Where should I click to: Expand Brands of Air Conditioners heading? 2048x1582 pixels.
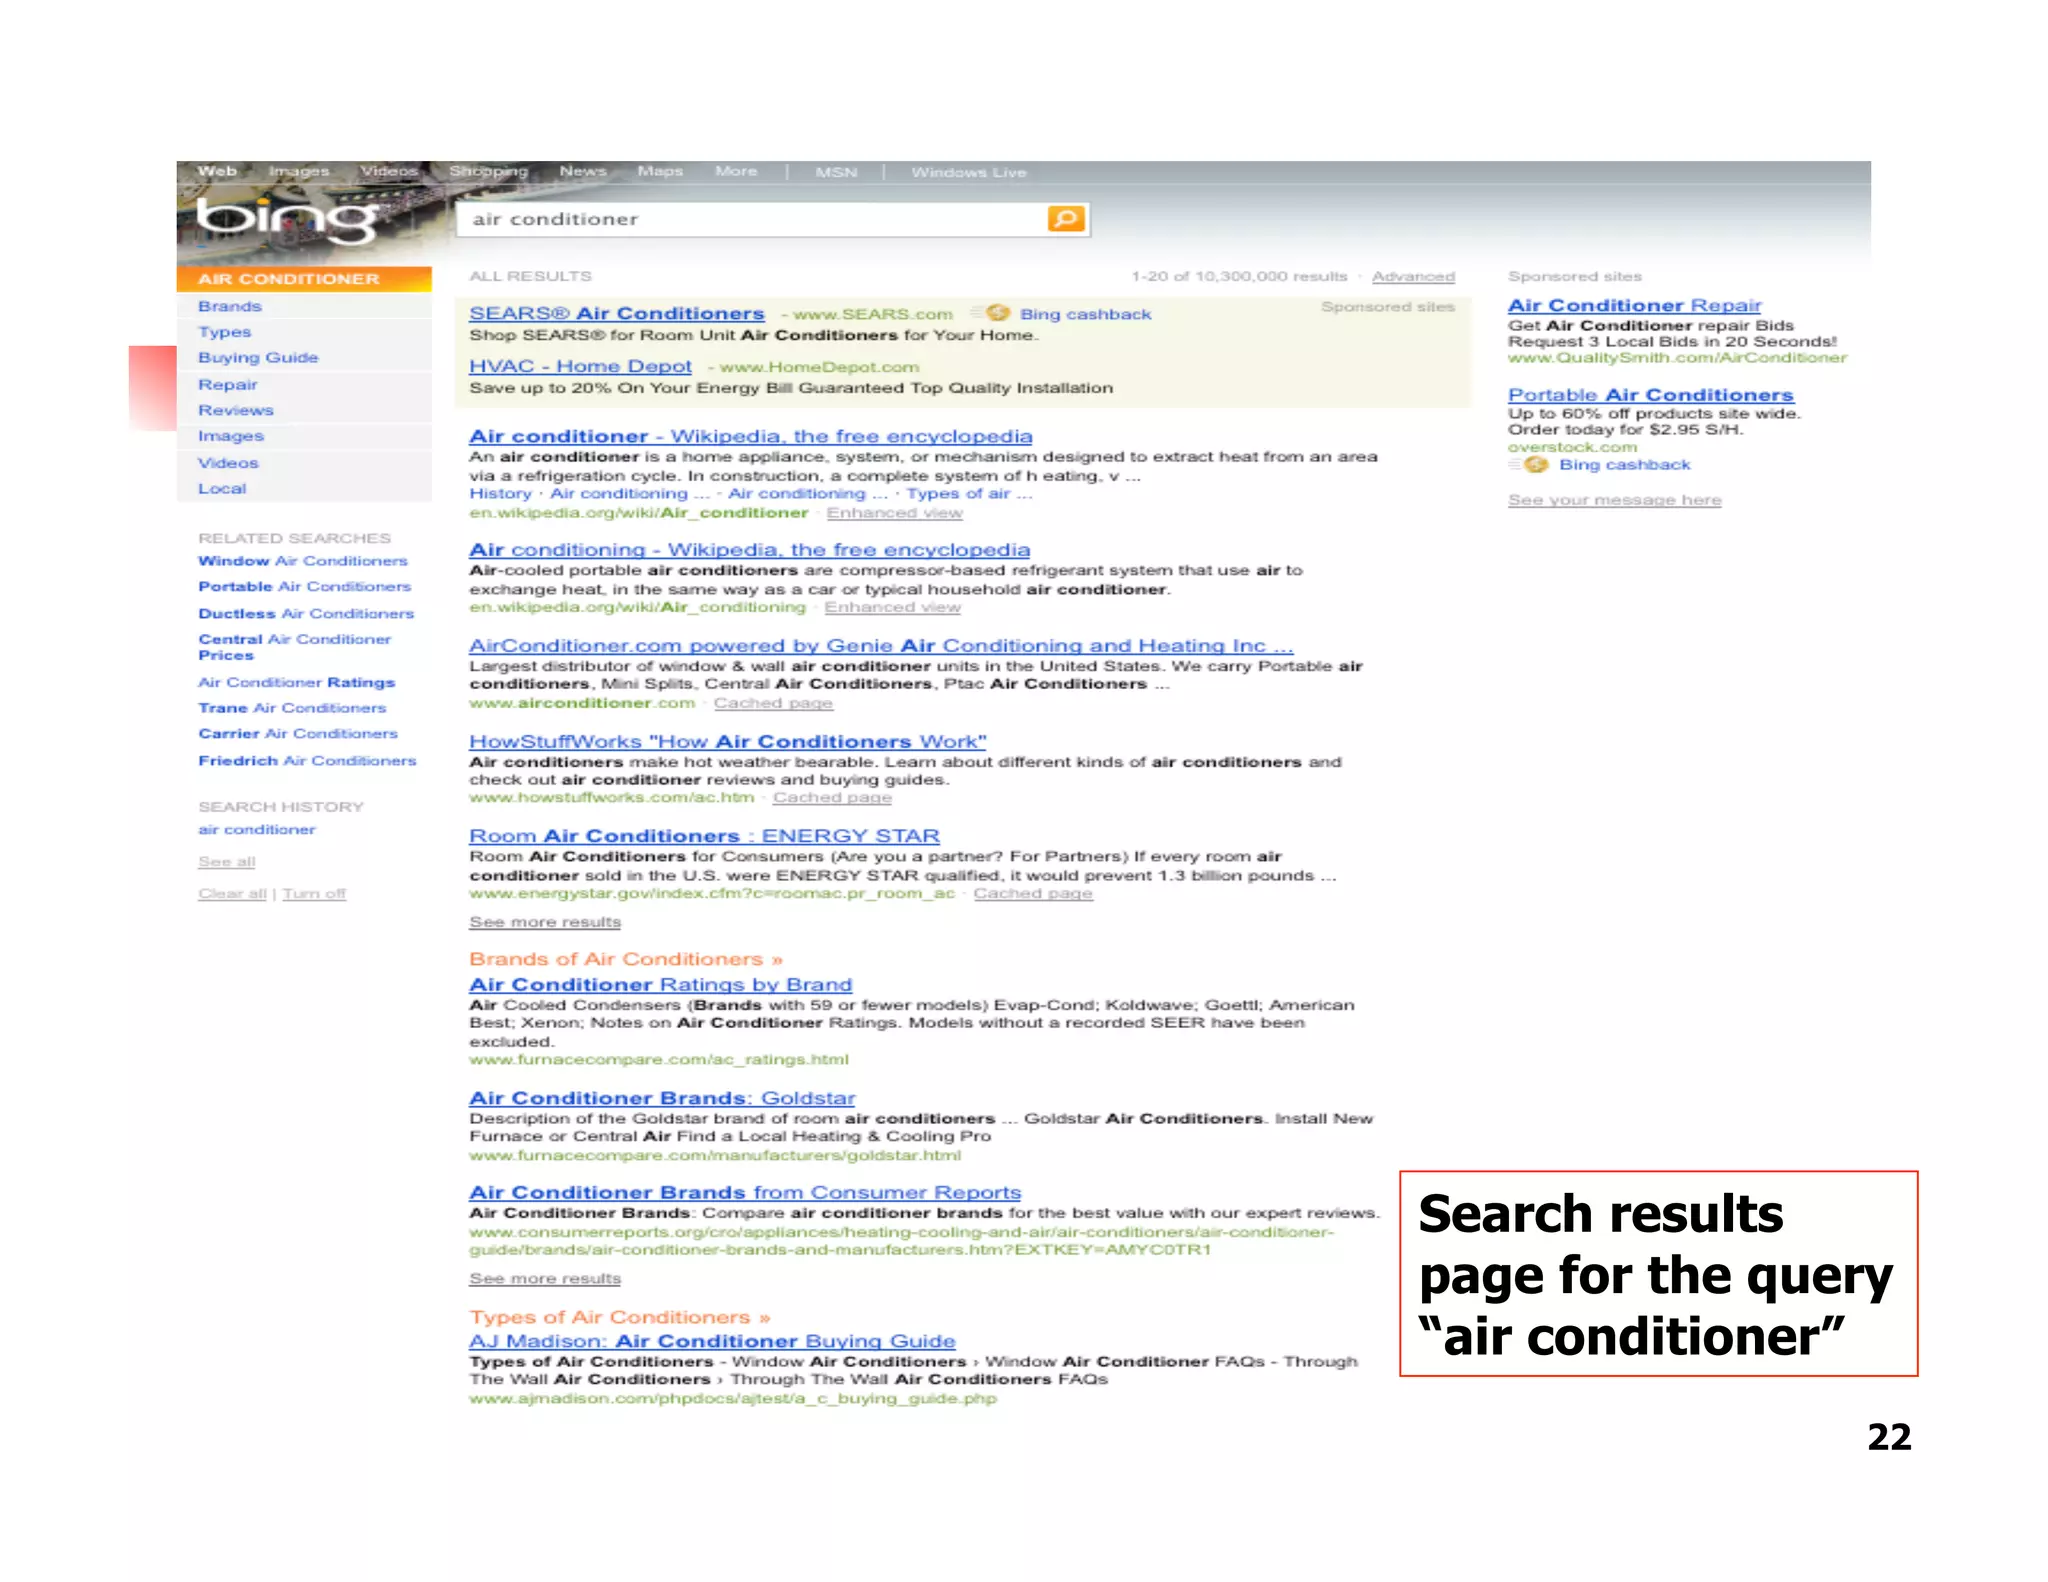(626, 960)
